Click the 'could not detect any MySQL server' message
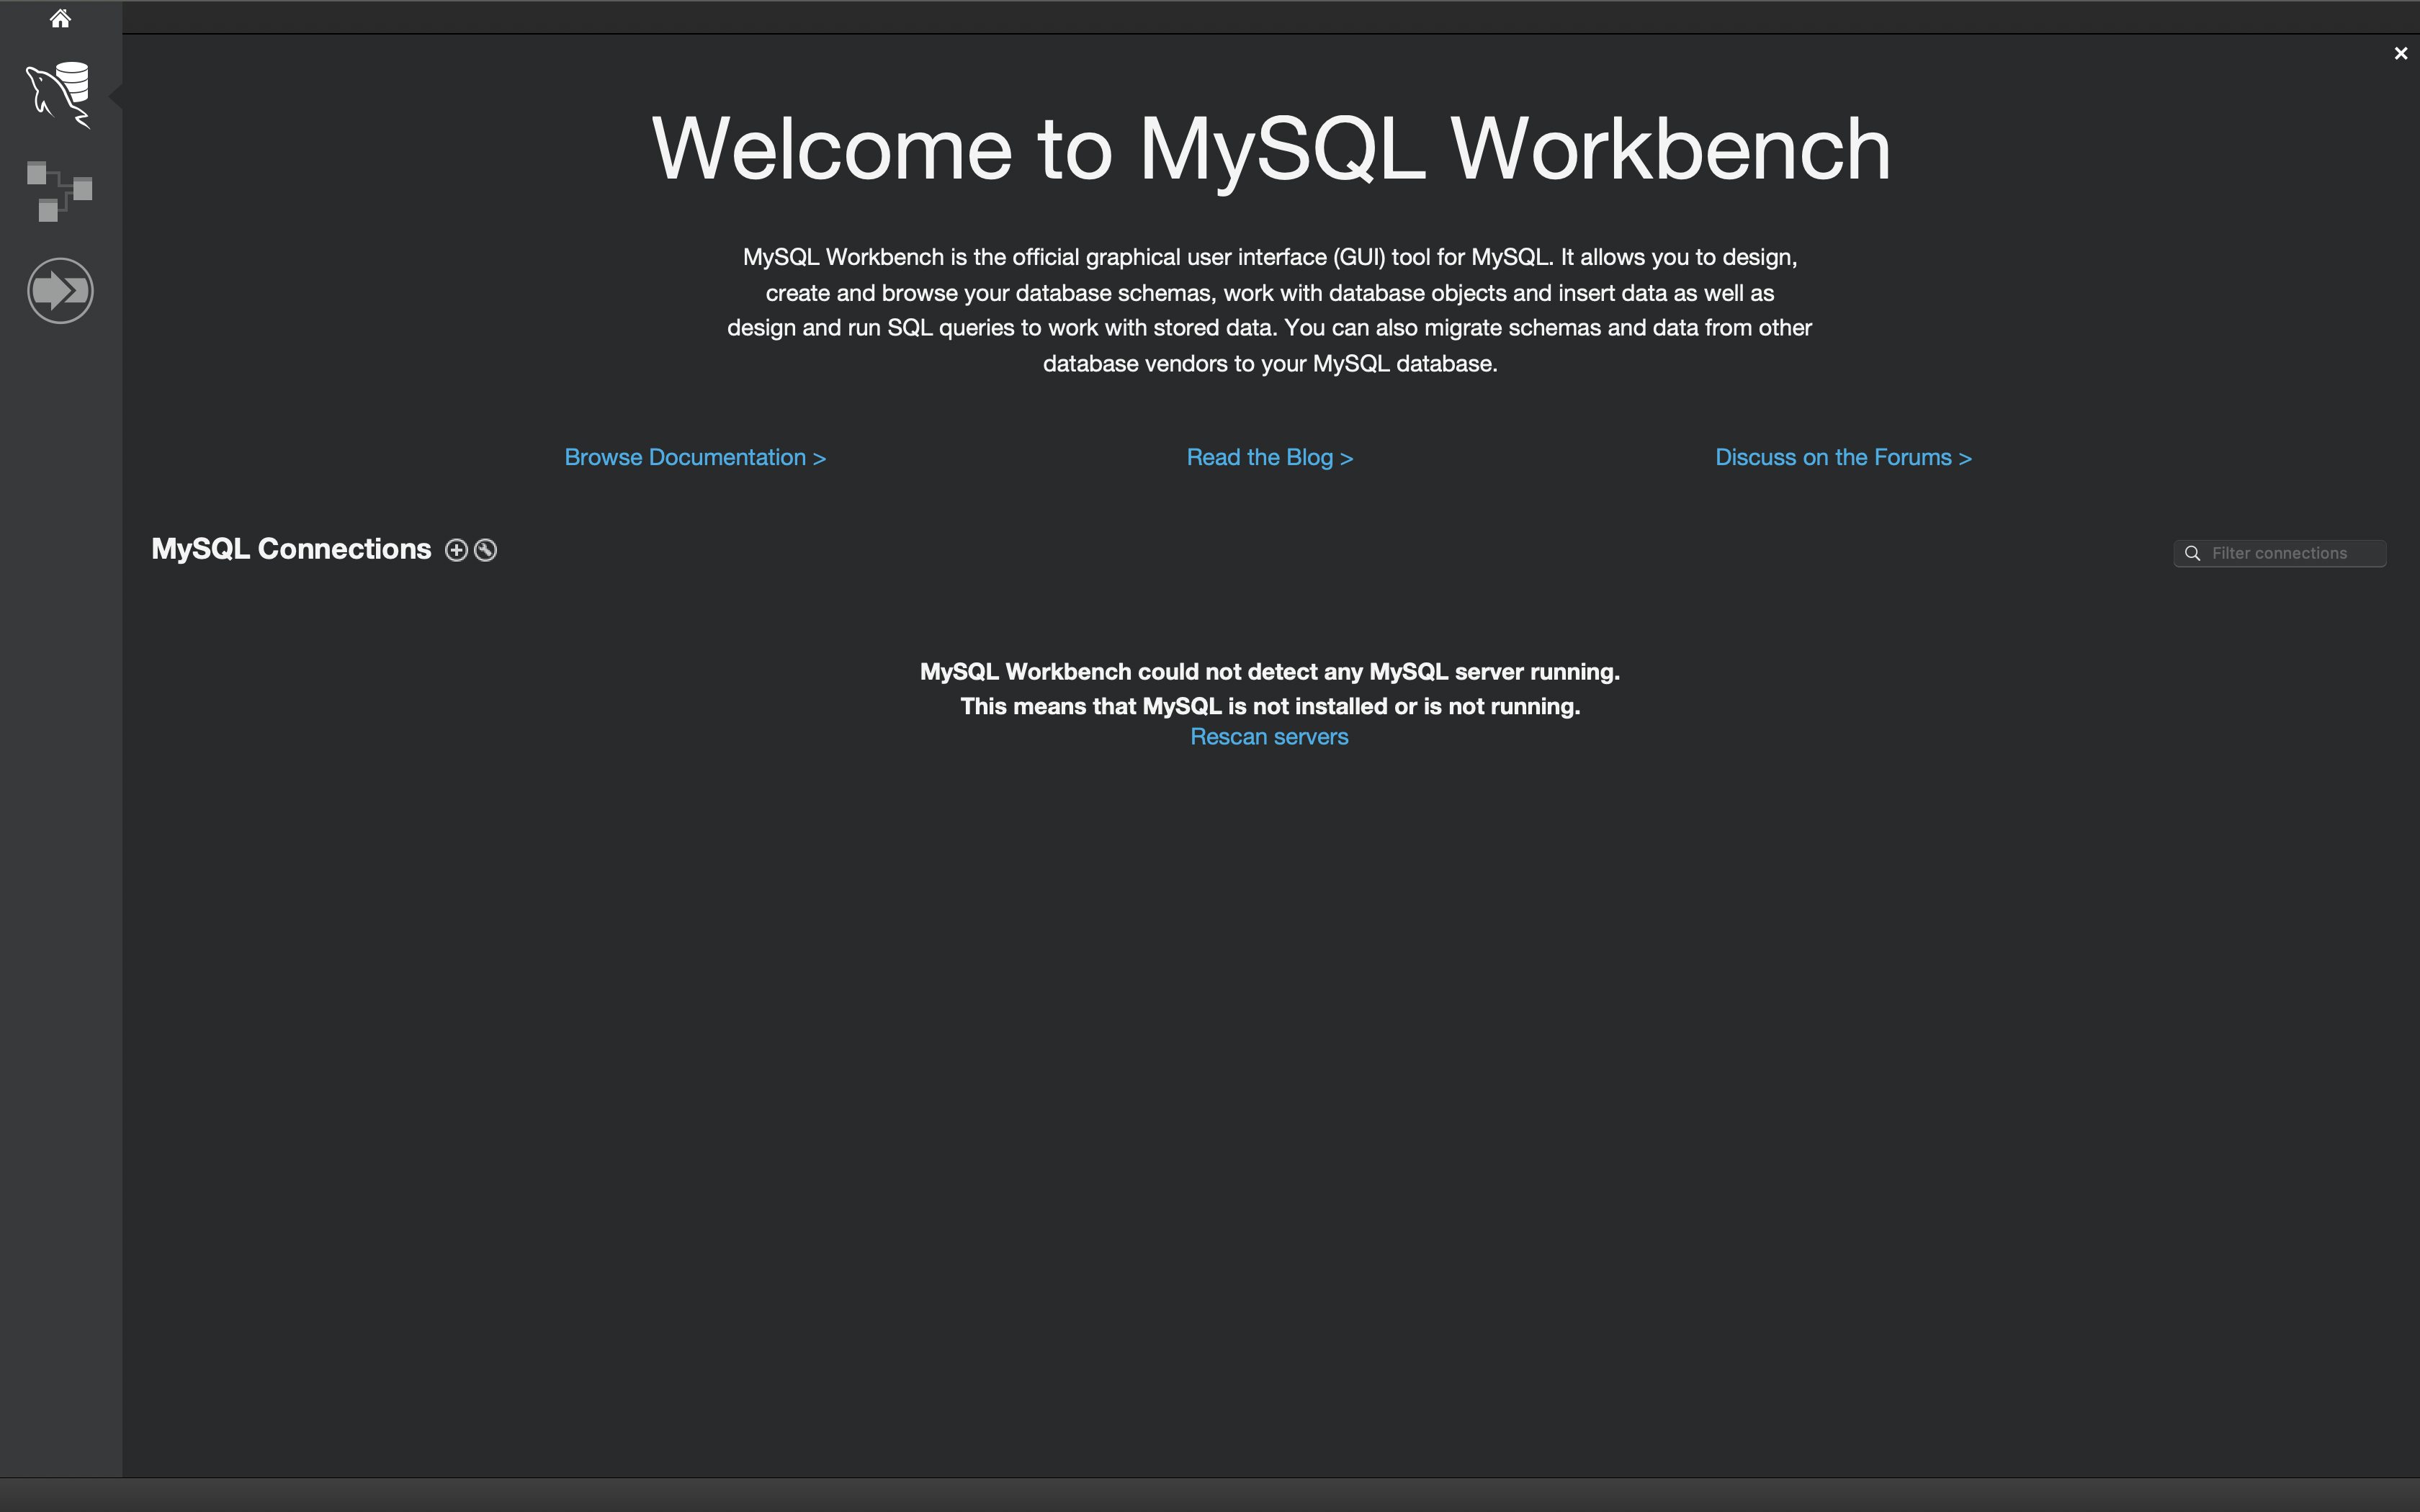 1269,672
